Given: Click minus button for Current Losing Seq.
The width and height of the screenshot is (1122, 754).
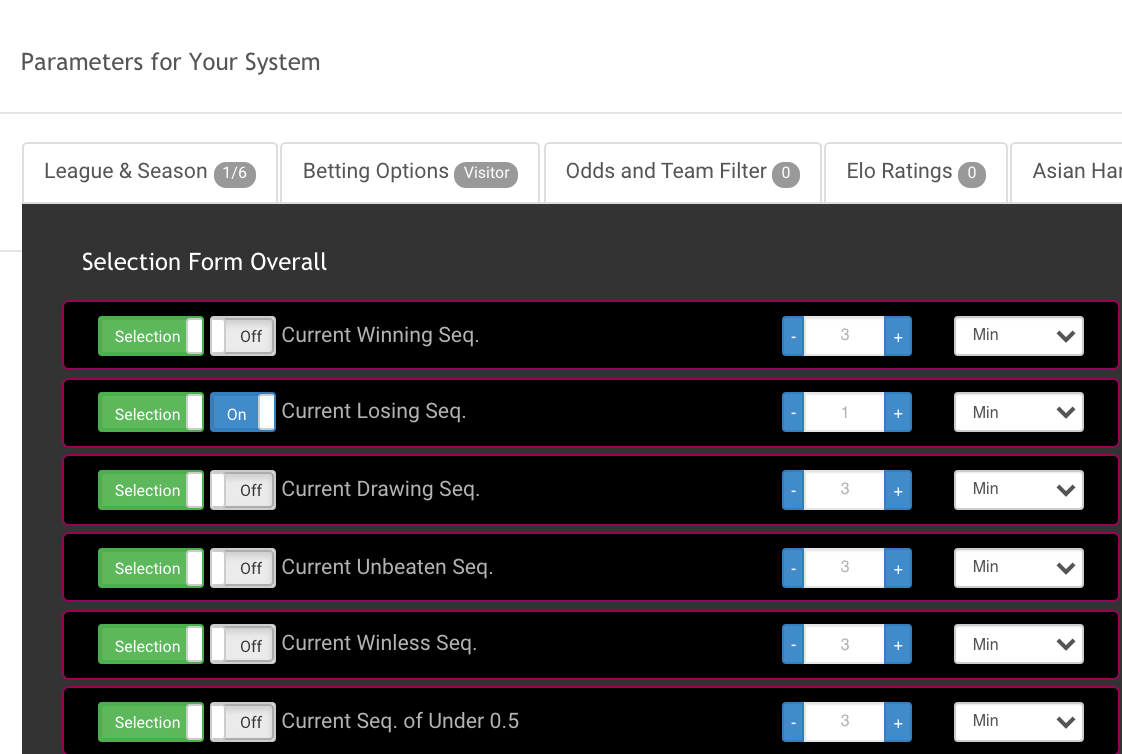Looking at the screenshot, I should click(794, 413).
